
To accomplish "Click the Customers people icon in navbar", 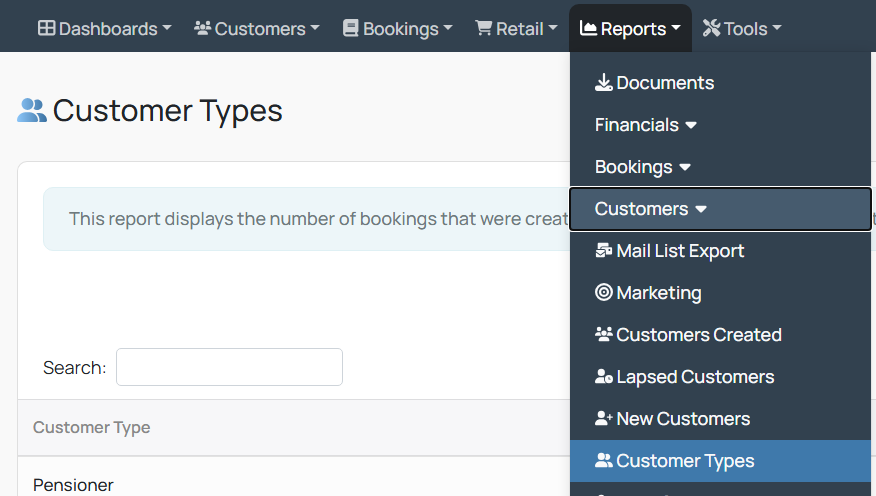I will click(202, 28).
